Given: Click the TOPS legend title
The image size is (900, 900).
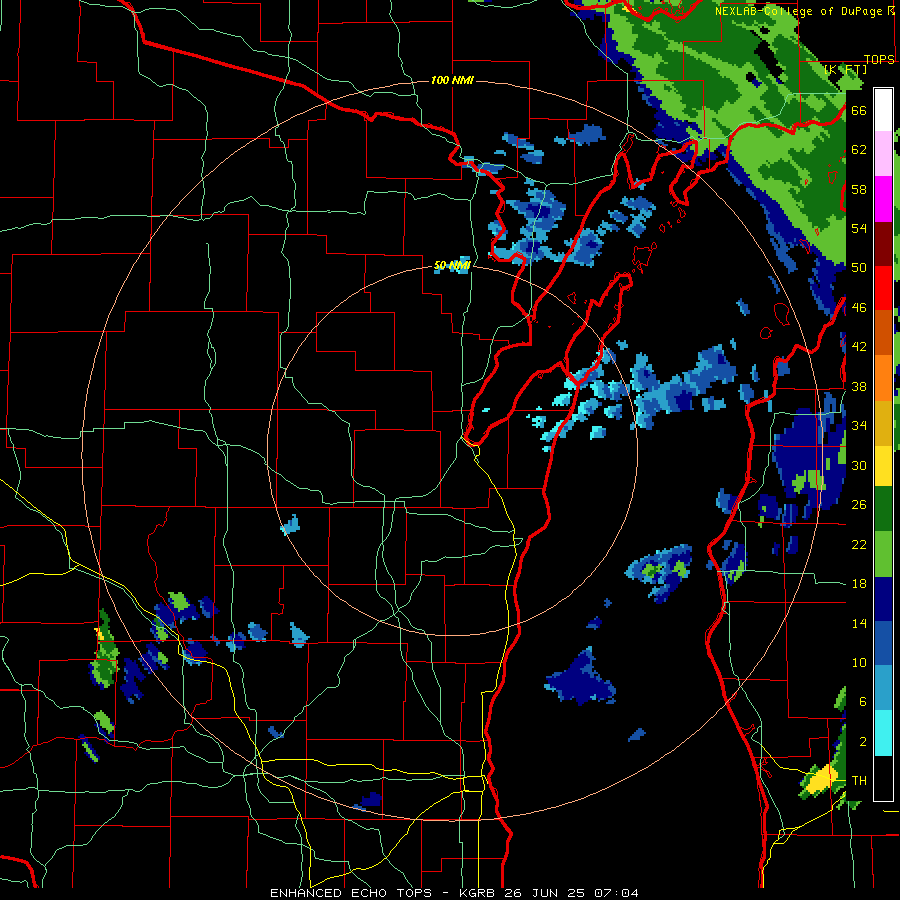Looking at the screenshot, I should click(879, 59).
